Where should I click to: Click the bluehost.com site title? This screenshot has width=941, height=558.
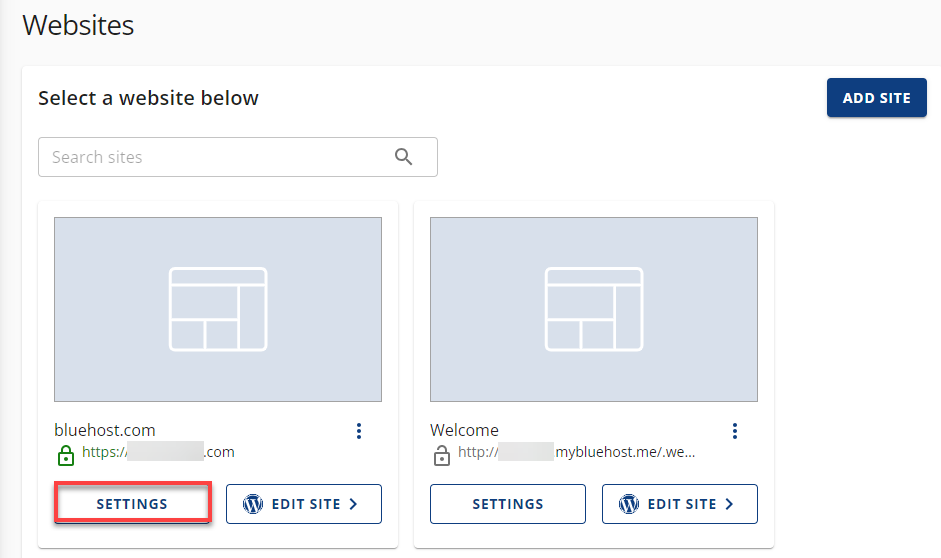105,430
